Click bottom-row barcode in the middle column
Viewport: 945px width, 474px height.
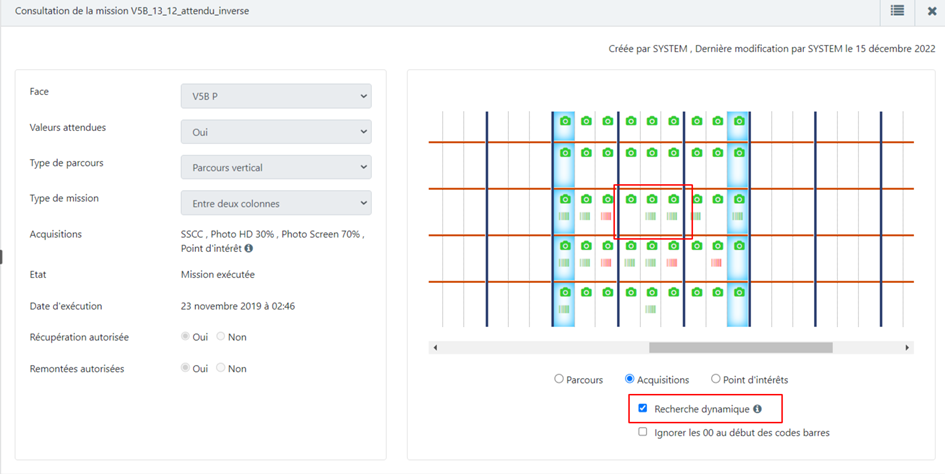coord(651,309)
